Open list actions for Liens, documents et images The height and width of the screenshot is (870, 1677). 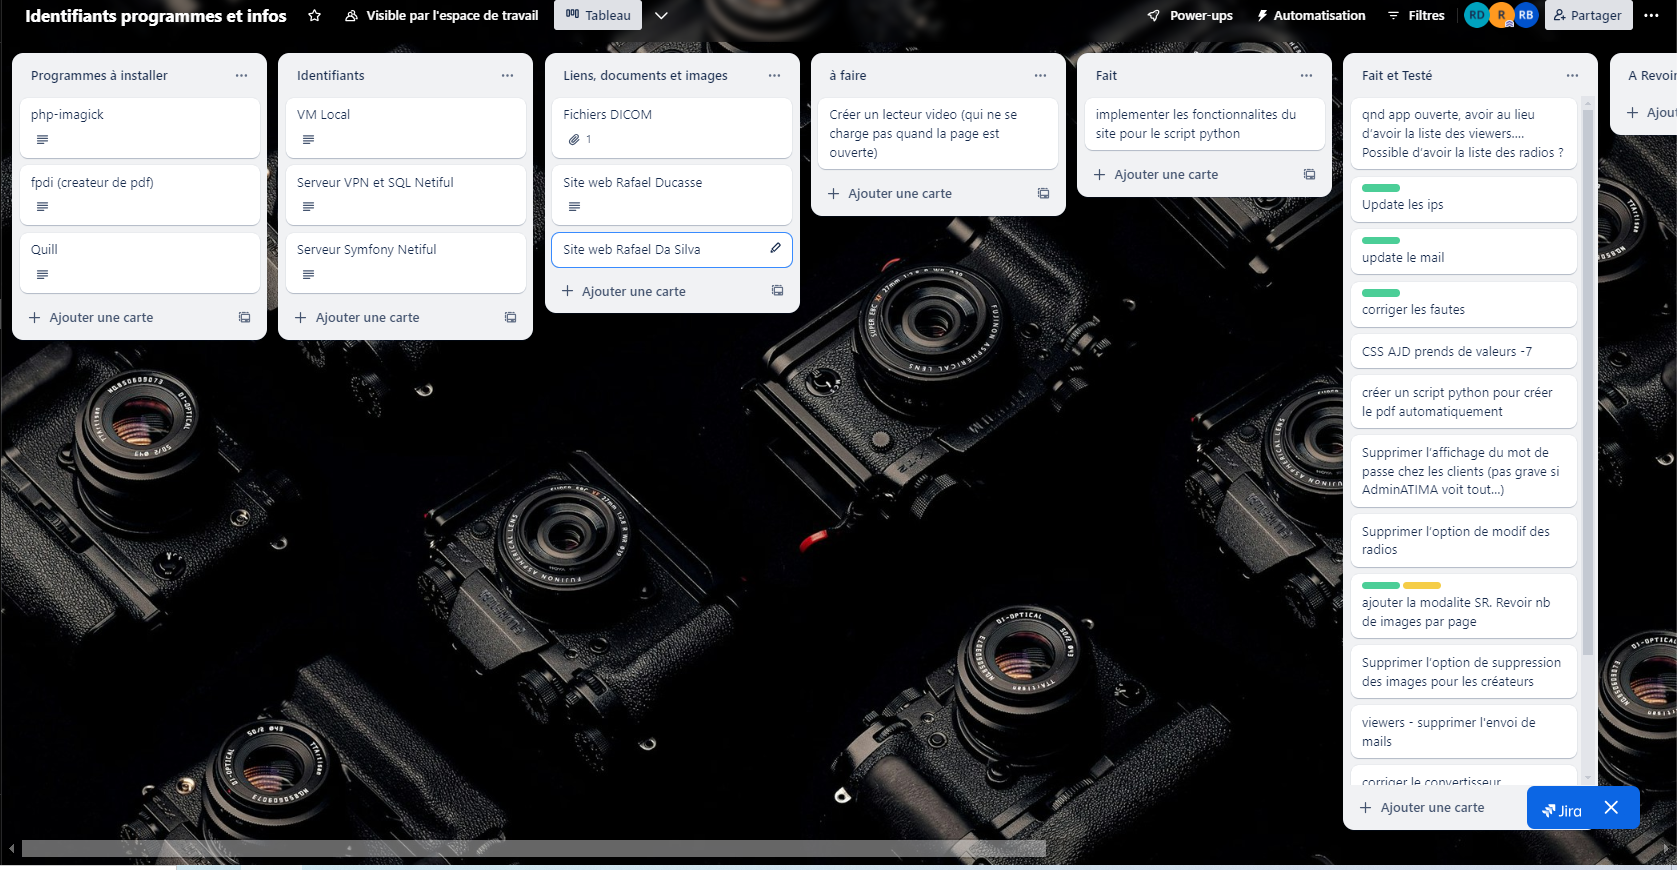pyautogui.click(x=774, y=76)
